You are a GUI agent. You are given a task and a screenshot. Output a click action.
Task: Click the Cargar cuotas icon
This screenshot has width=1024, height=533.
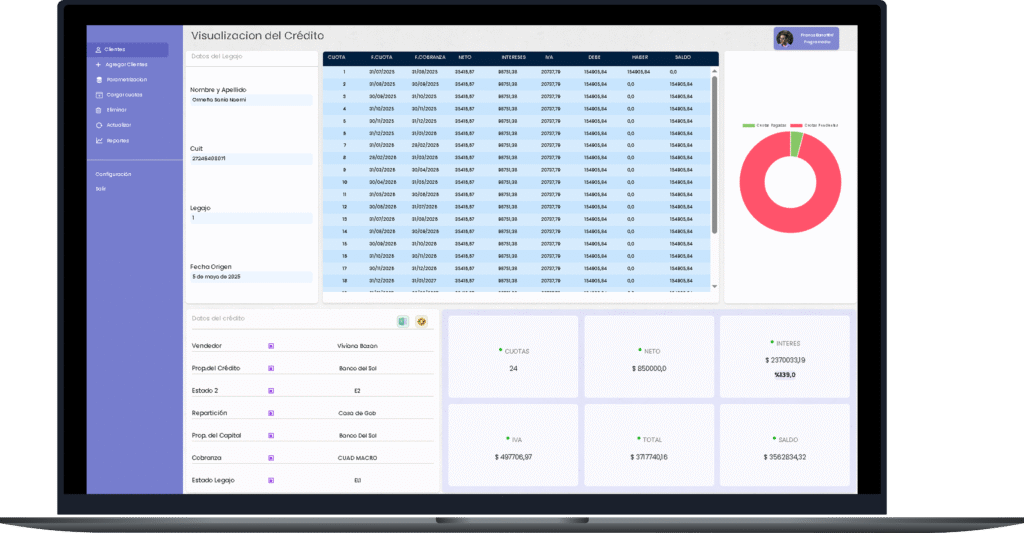(97, 95)
